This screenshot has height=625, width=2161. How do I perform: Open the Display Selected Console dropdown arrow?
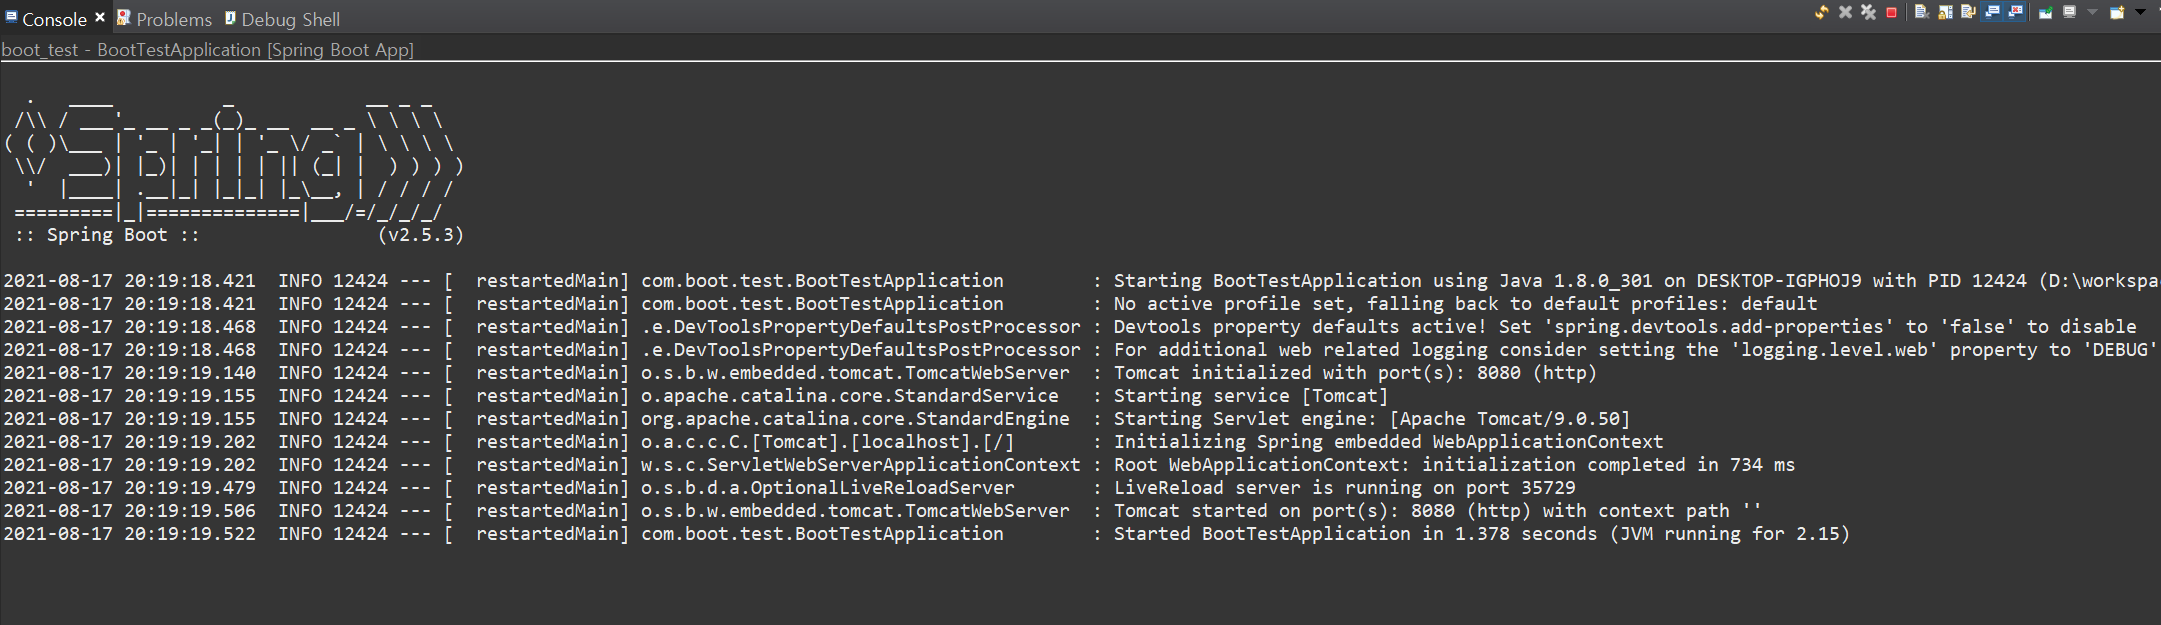point(2092,12)
